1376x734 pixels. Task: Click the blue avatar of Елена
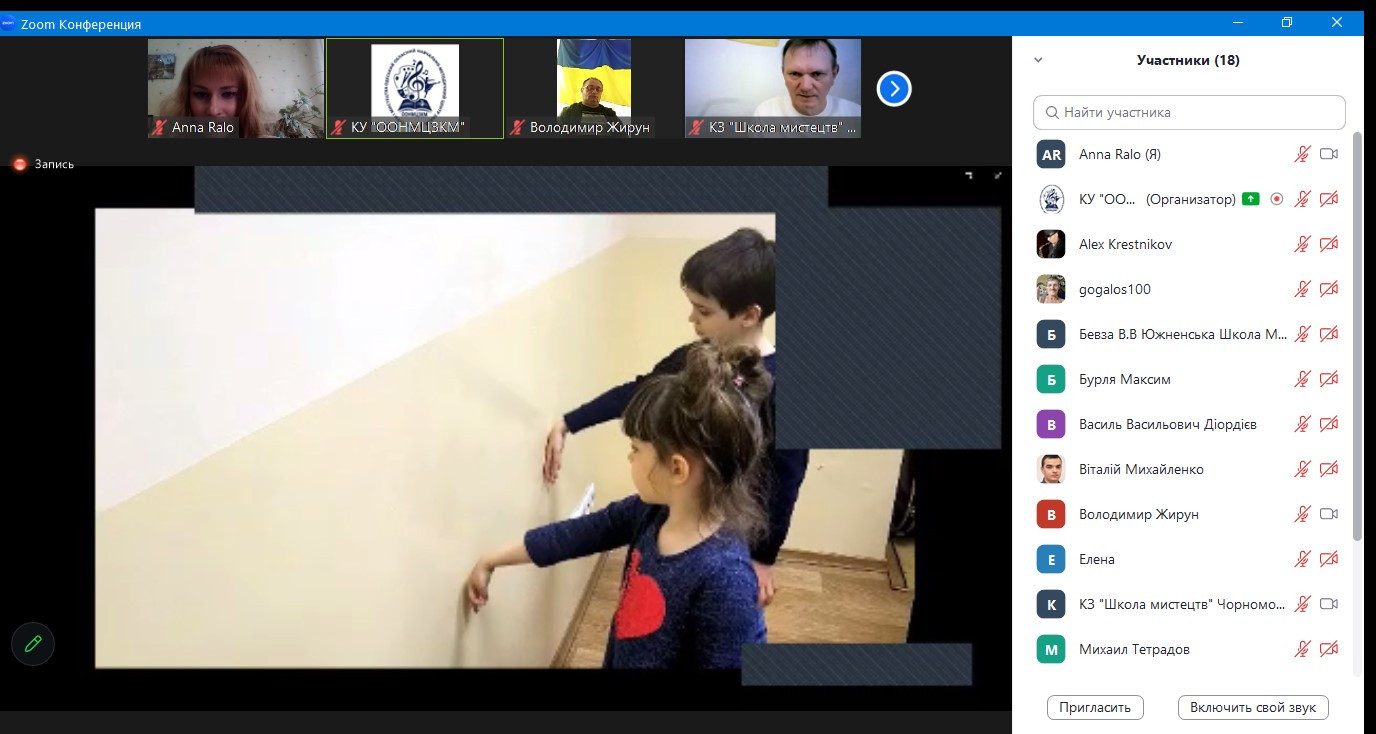pos(1051,559)
